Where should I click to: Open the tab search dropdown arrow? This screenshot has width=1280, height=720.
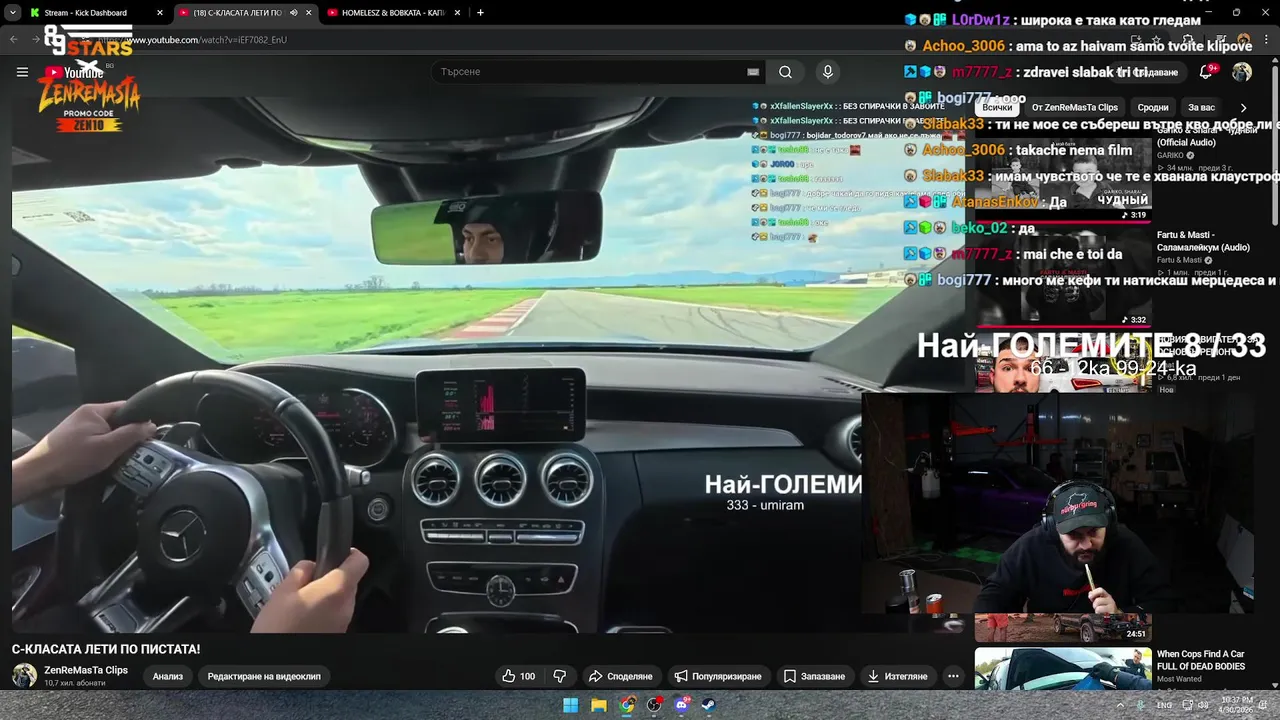12,13
